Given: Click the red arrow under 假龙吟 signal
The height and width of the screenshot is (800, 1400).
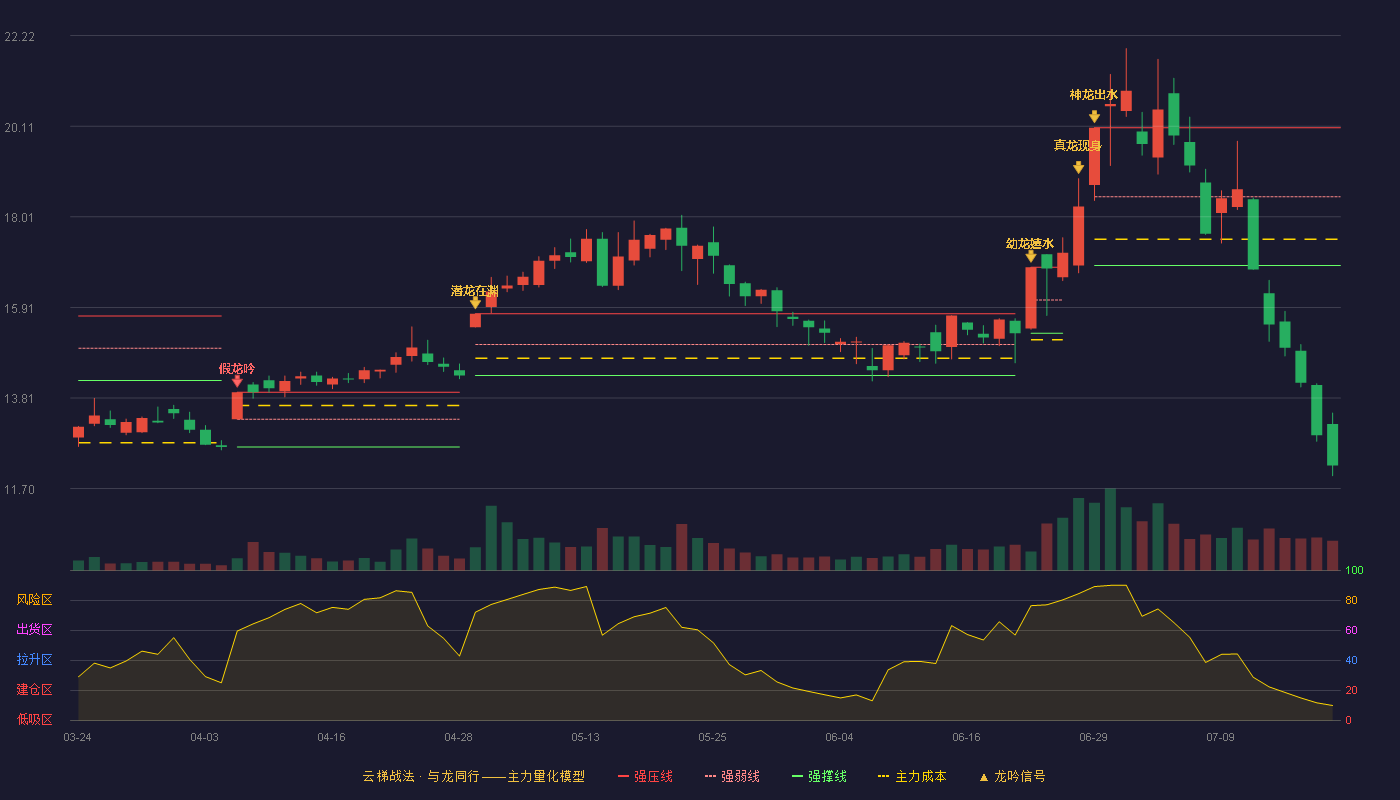Looking at the screenshot, I should click(x=237, y=381).
